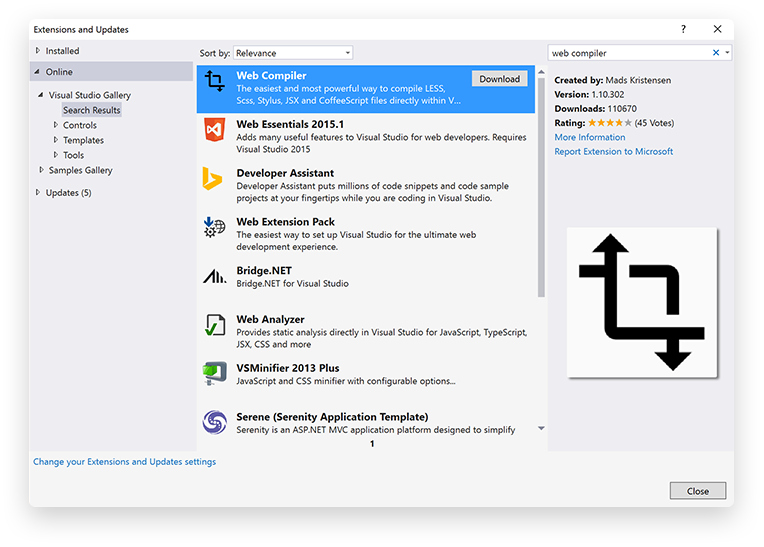Click the Web Compiler extension icon
The height and width of the screenshot is (547, 764).
214,81
